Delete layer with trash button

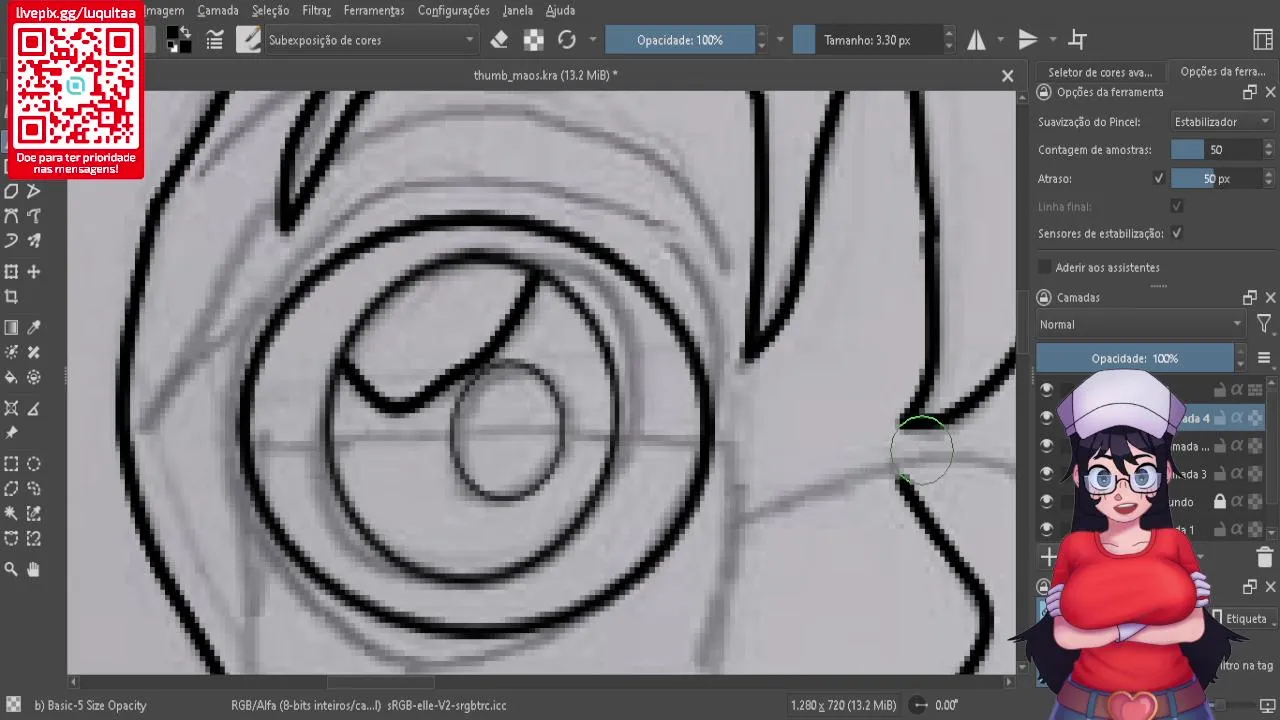pos(1264,558)
